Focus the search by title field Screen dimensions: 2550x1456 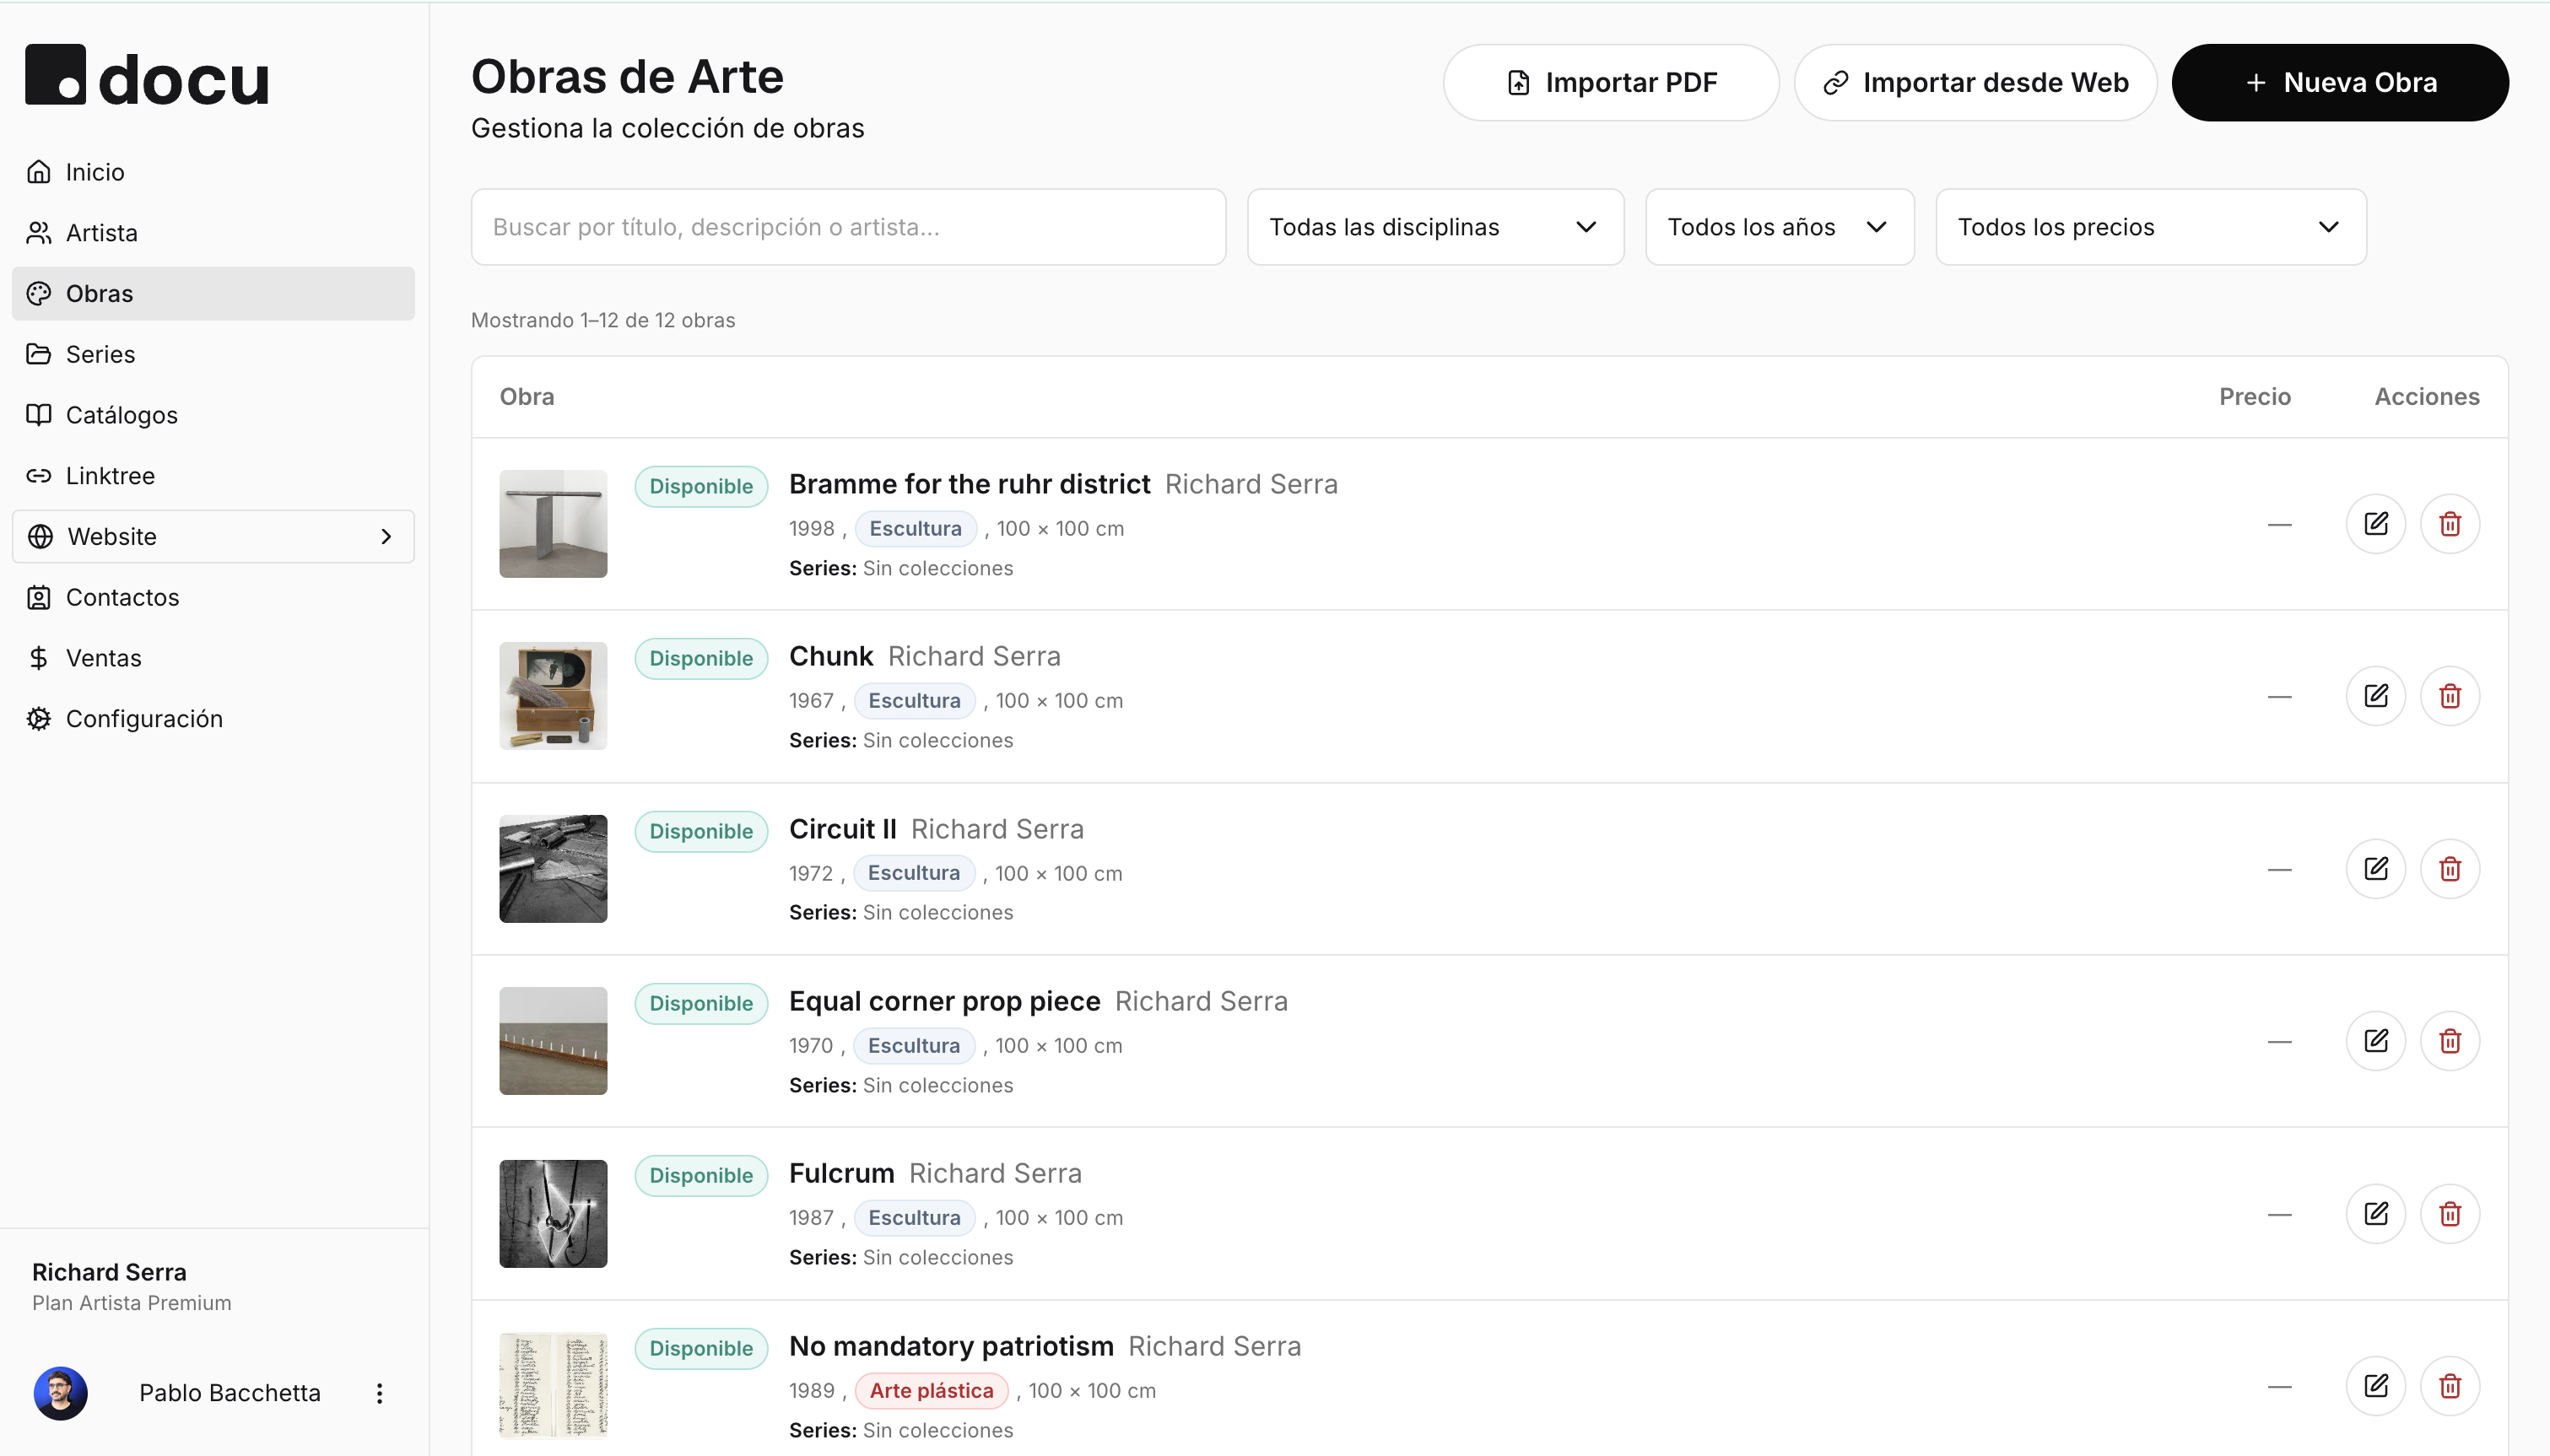pyautogui.click(x=848, y=227)
